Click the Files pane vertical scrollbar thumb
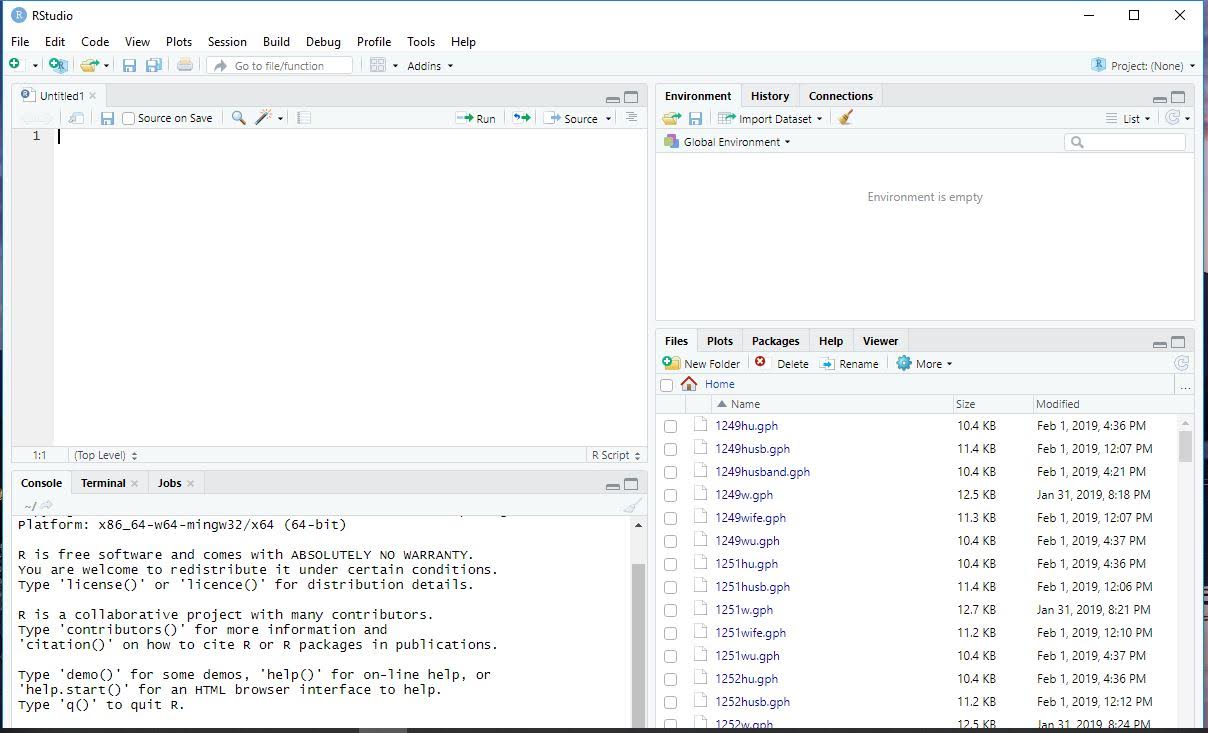The width and height of the screenshot is (1208, 733). pyautogui.click(x=1185, y=445)
